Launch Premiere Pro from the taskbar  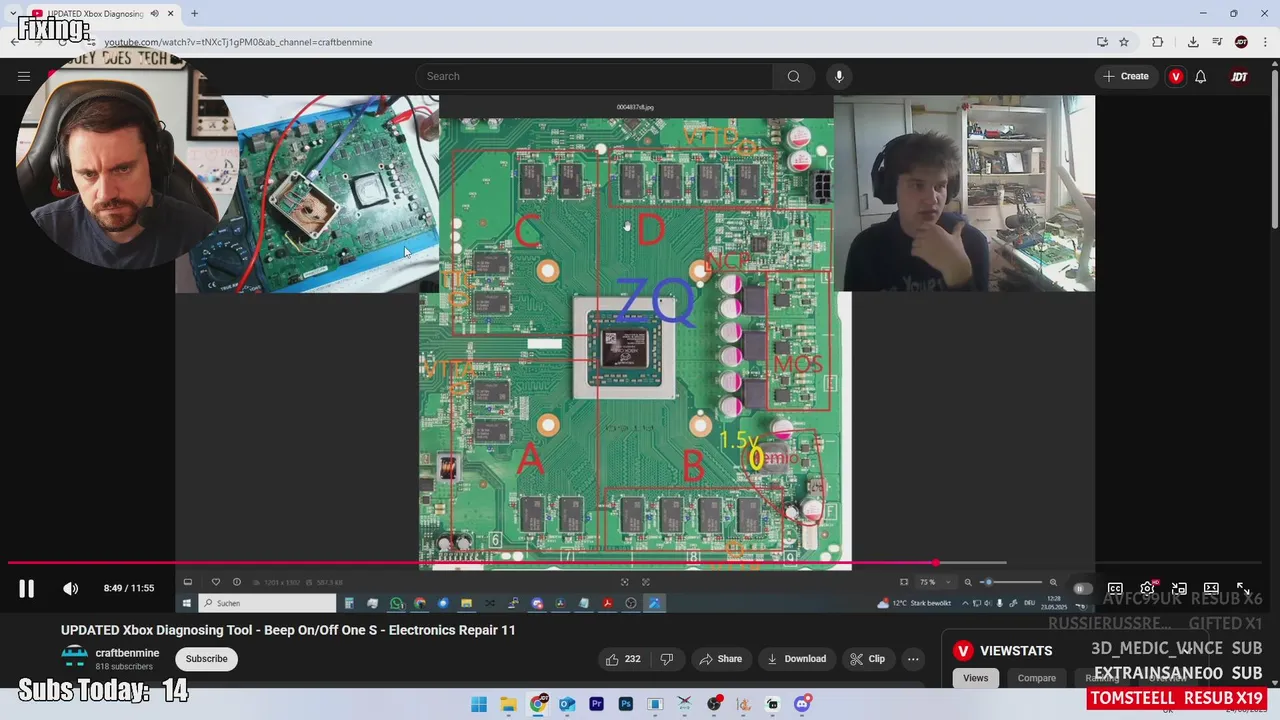coord(596,704)
